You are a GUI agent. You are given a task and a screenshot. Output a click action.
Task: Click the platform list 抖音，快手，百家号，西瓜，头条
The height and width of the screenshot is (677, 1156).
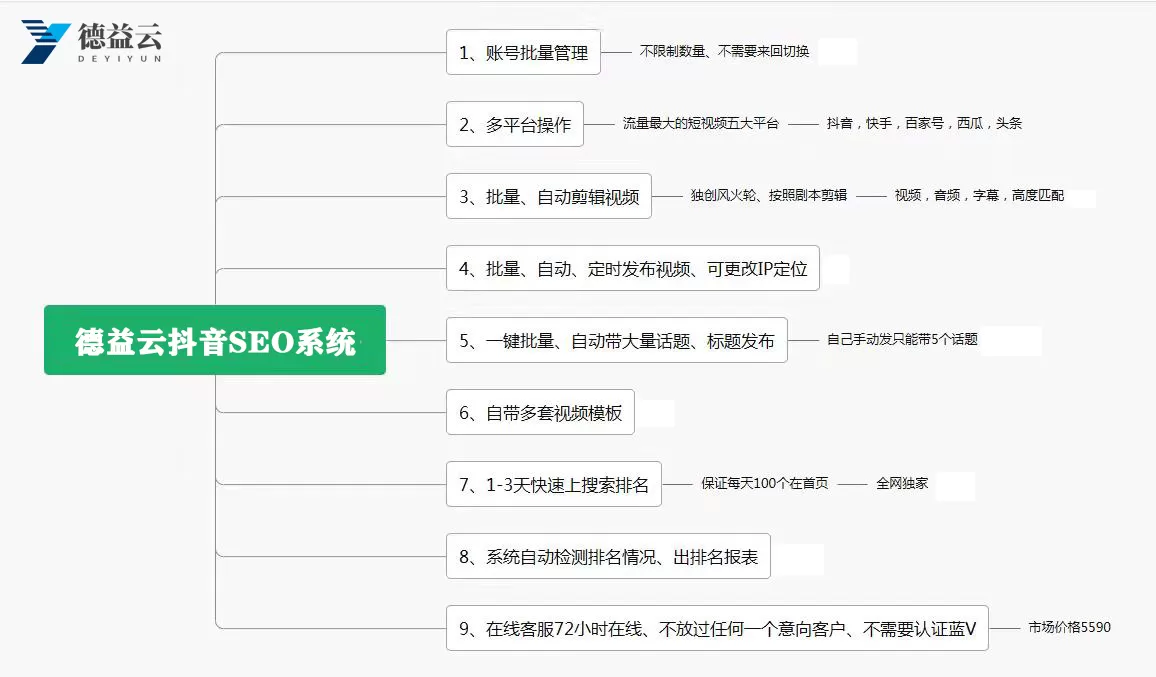924,124
